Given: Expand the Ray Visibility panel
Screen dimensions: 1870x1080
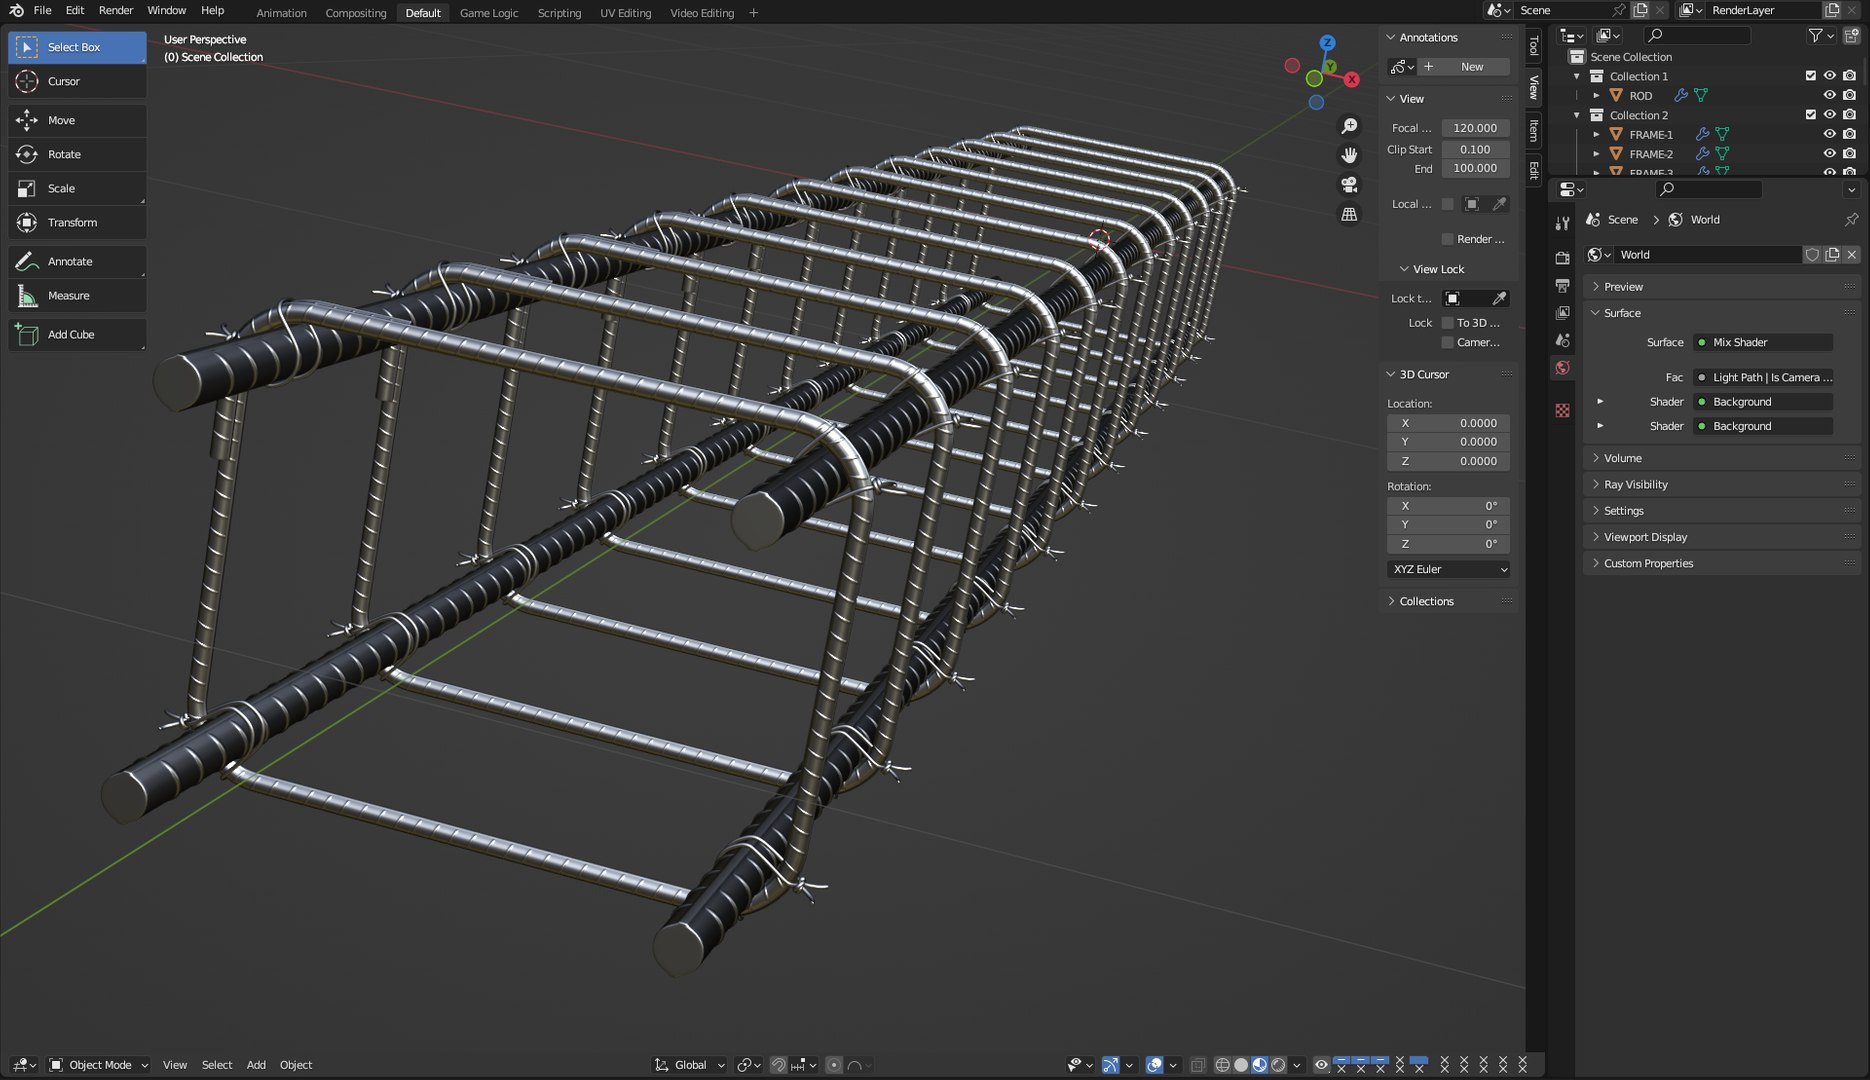Looking at the screenshot, I should pyautogui.click(x=1635, y=485).
